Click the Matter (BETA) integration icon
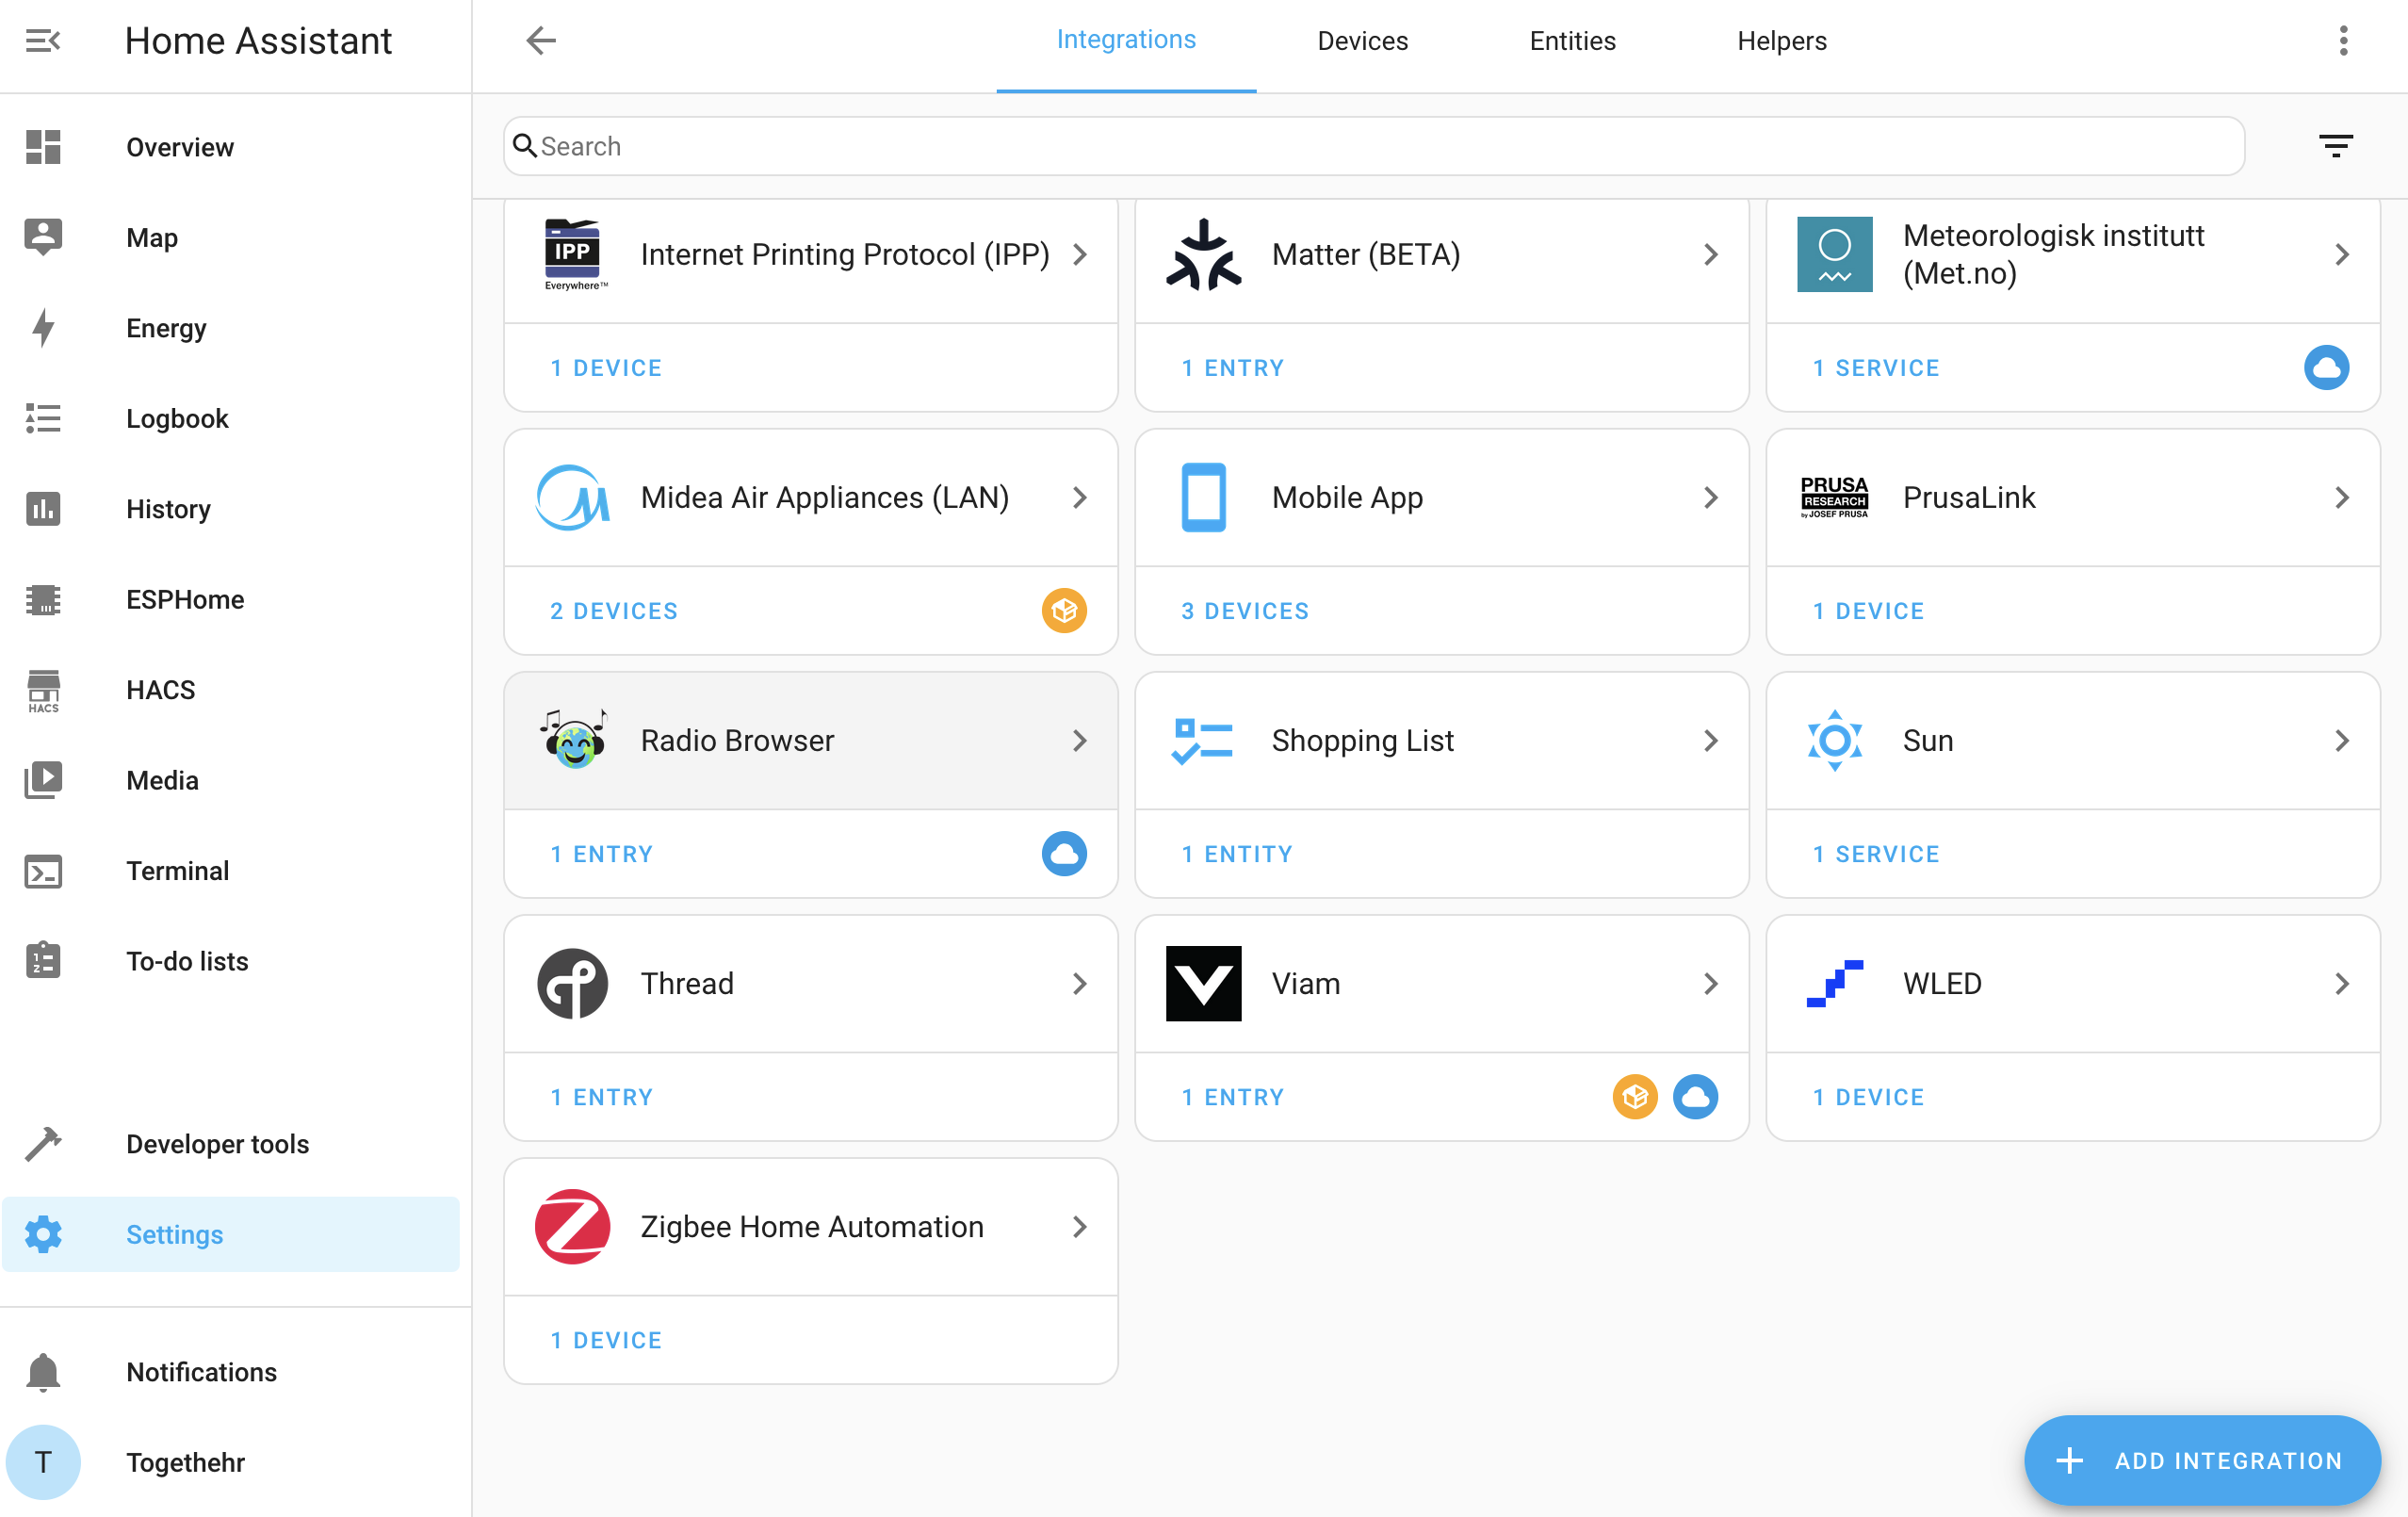Screen dimensions: 2408x1517 click(x=1204, y=253)
